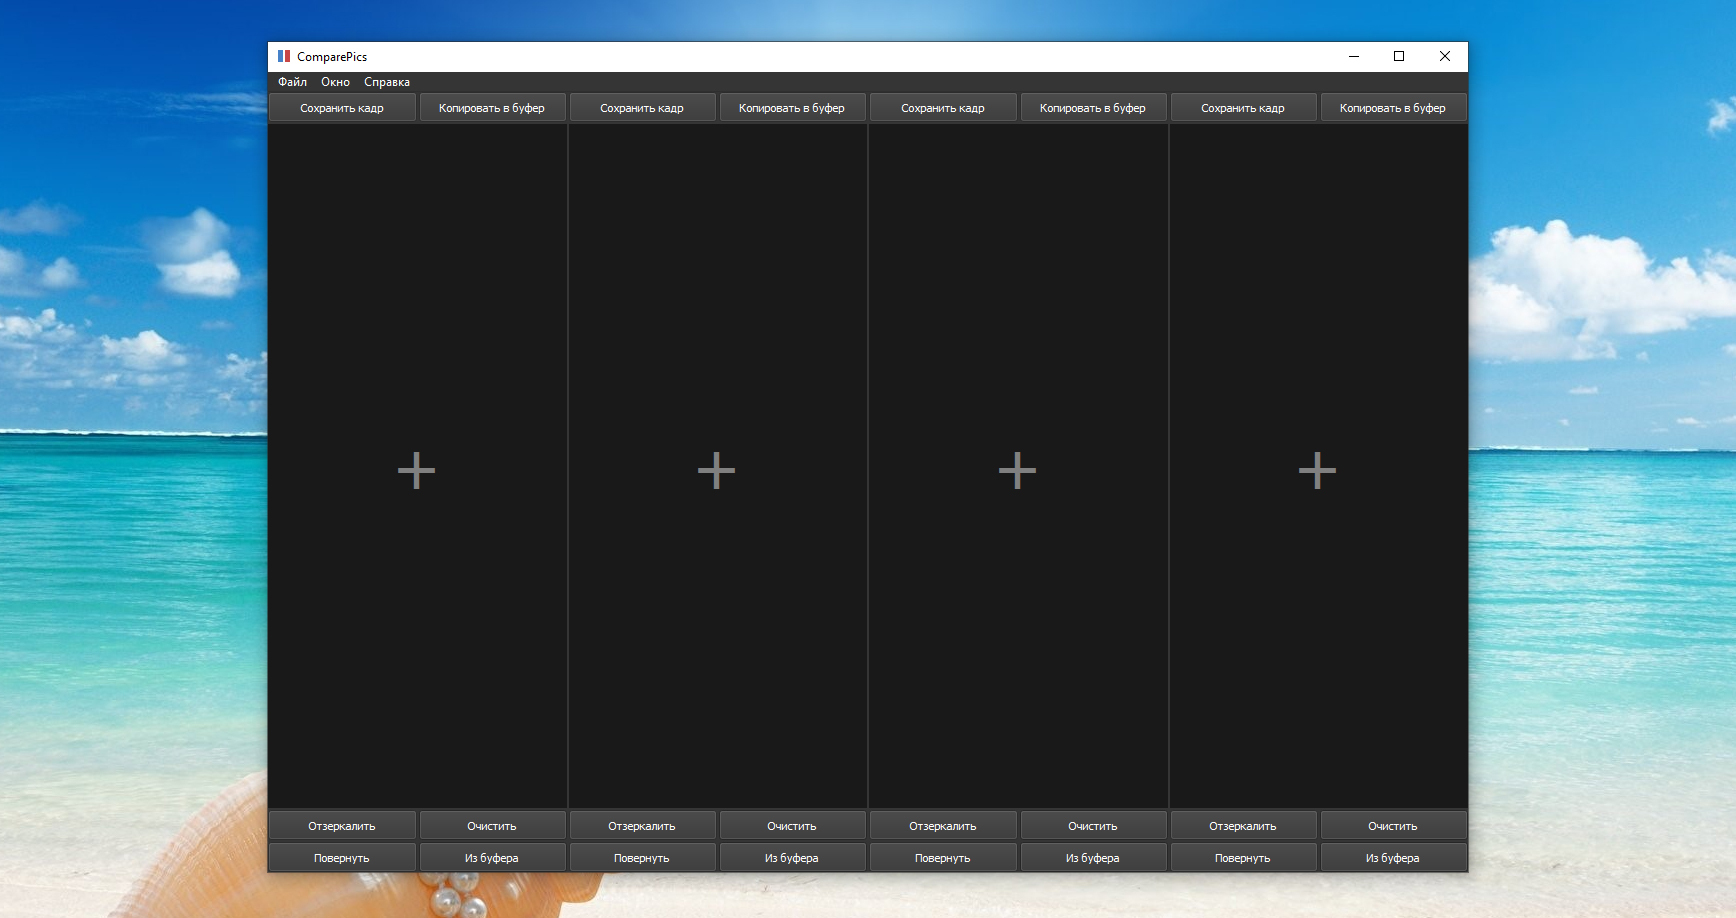
Task: Click the plus icon in the third panel
Action: tap(1017, 470)
